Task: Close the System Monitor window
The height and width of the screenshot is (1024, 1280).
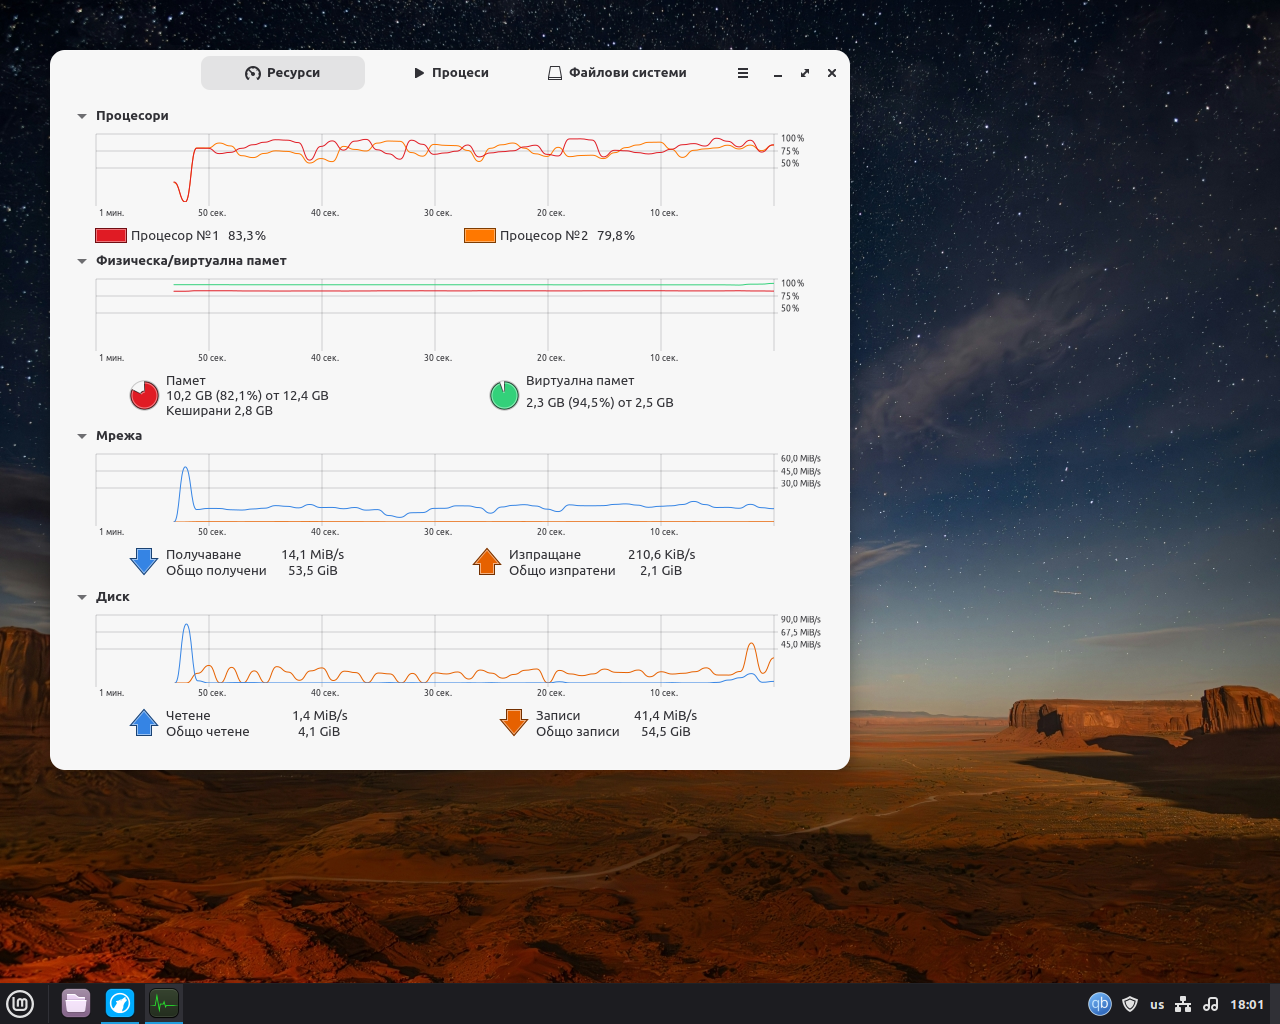Action: coord(832,73)
